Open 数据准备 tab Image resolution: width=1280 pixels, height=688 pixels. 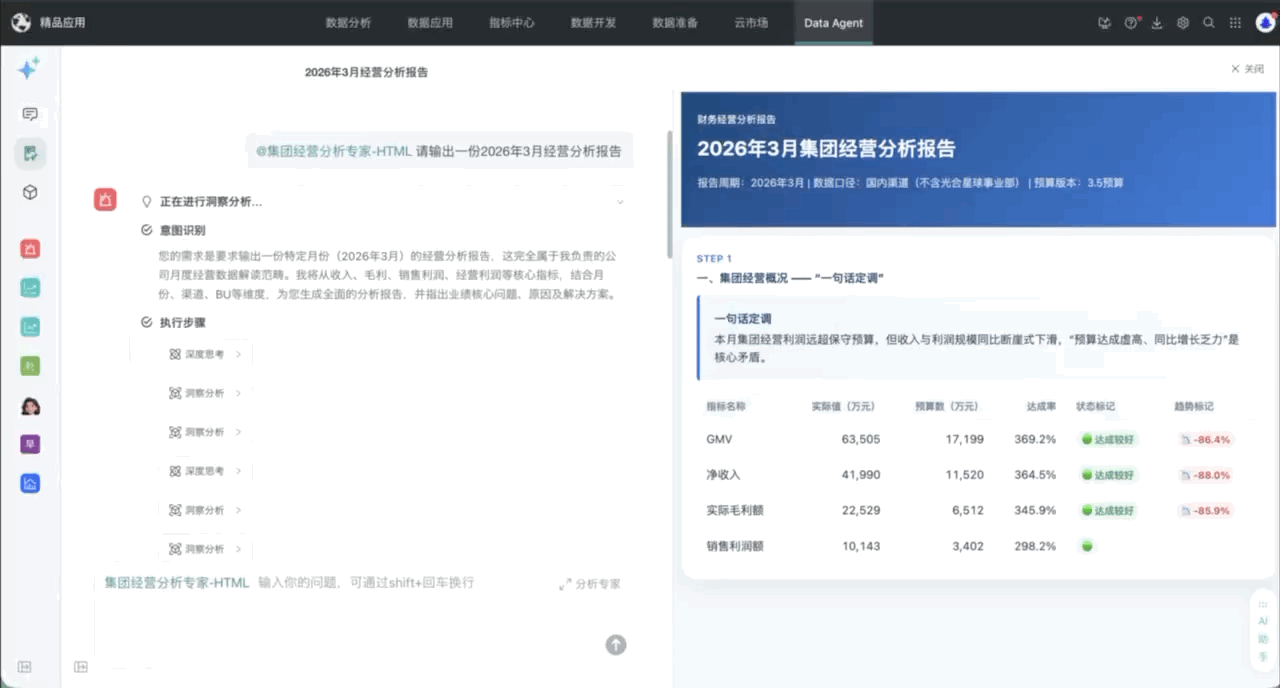coord(675,23)
